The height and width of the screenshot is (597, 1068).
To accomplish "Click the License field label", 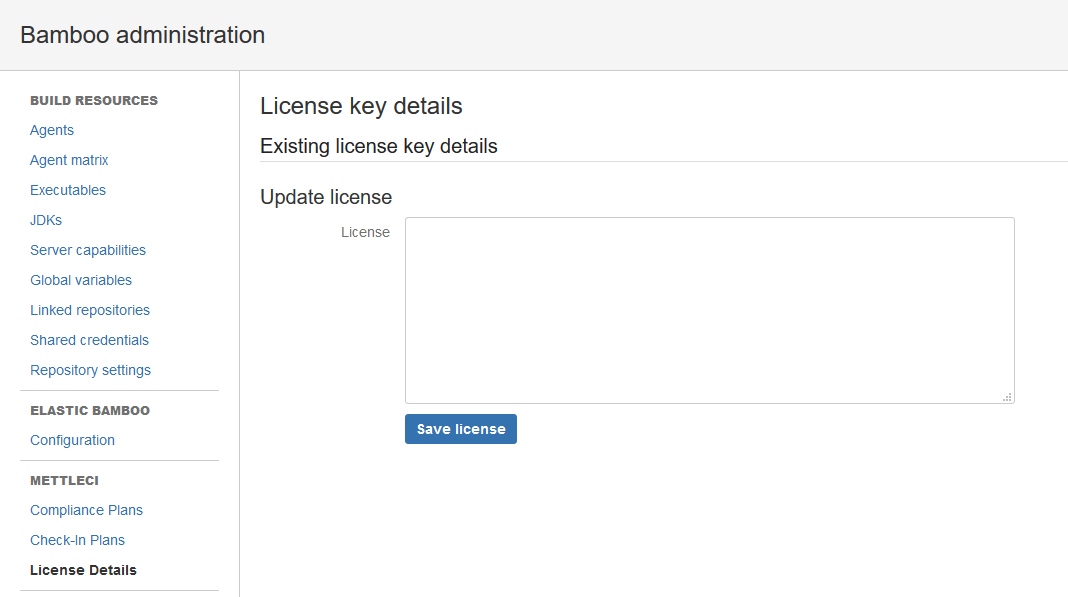I will (365, 232).
